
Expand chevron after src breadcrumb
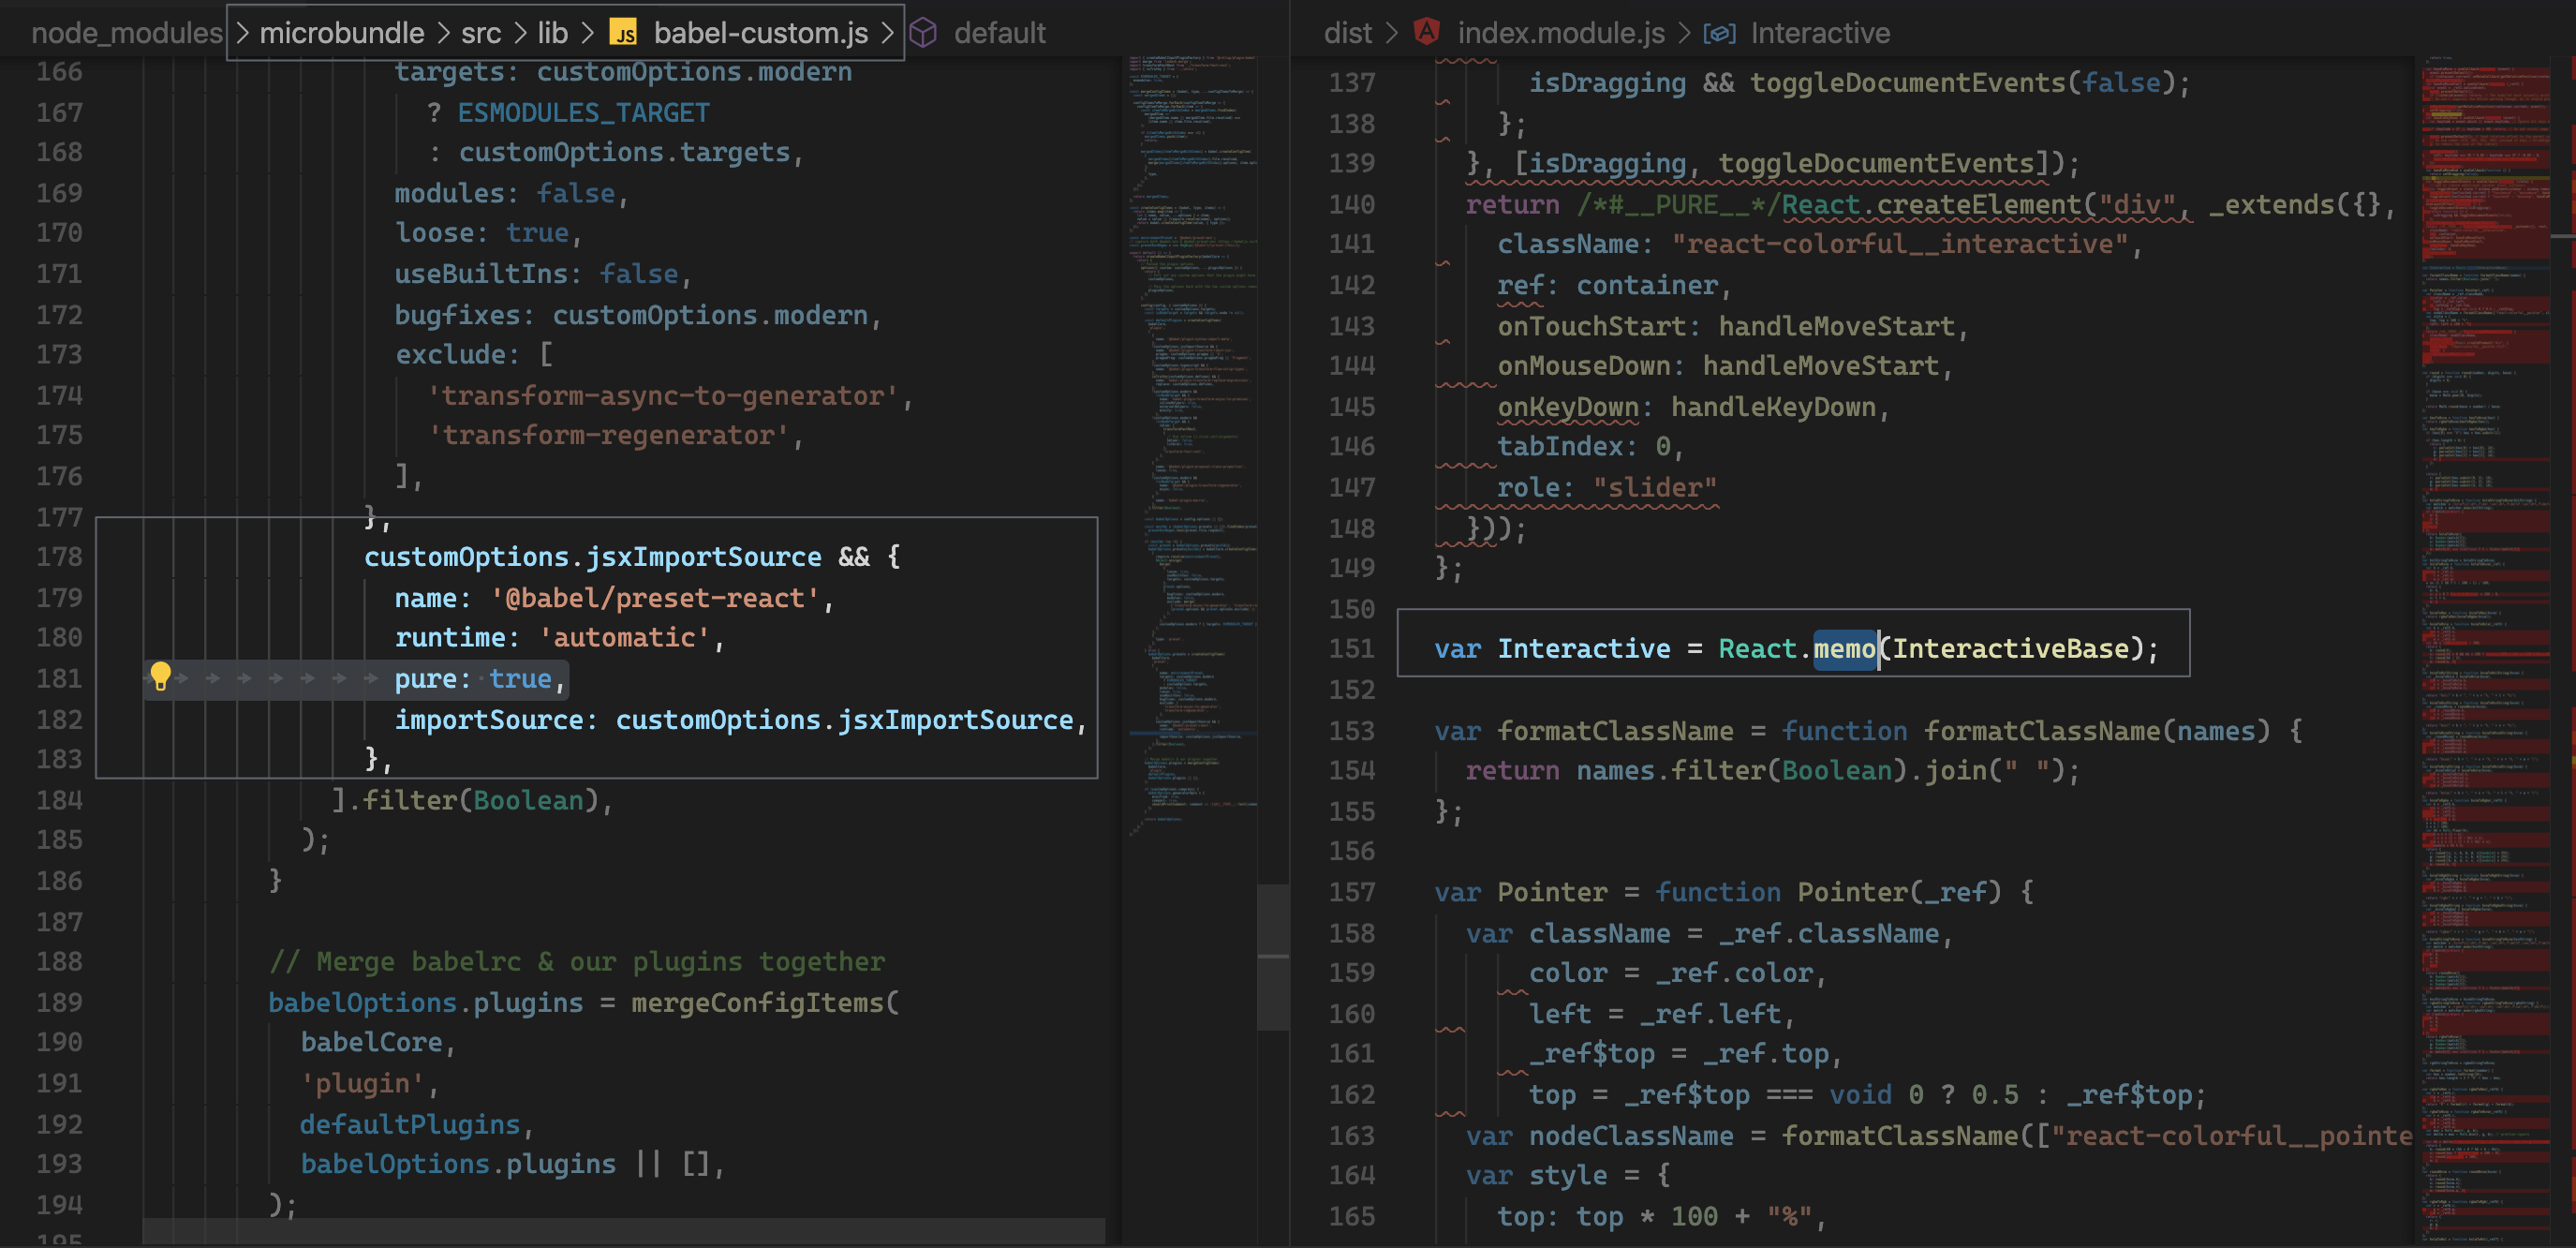(519, 33)
